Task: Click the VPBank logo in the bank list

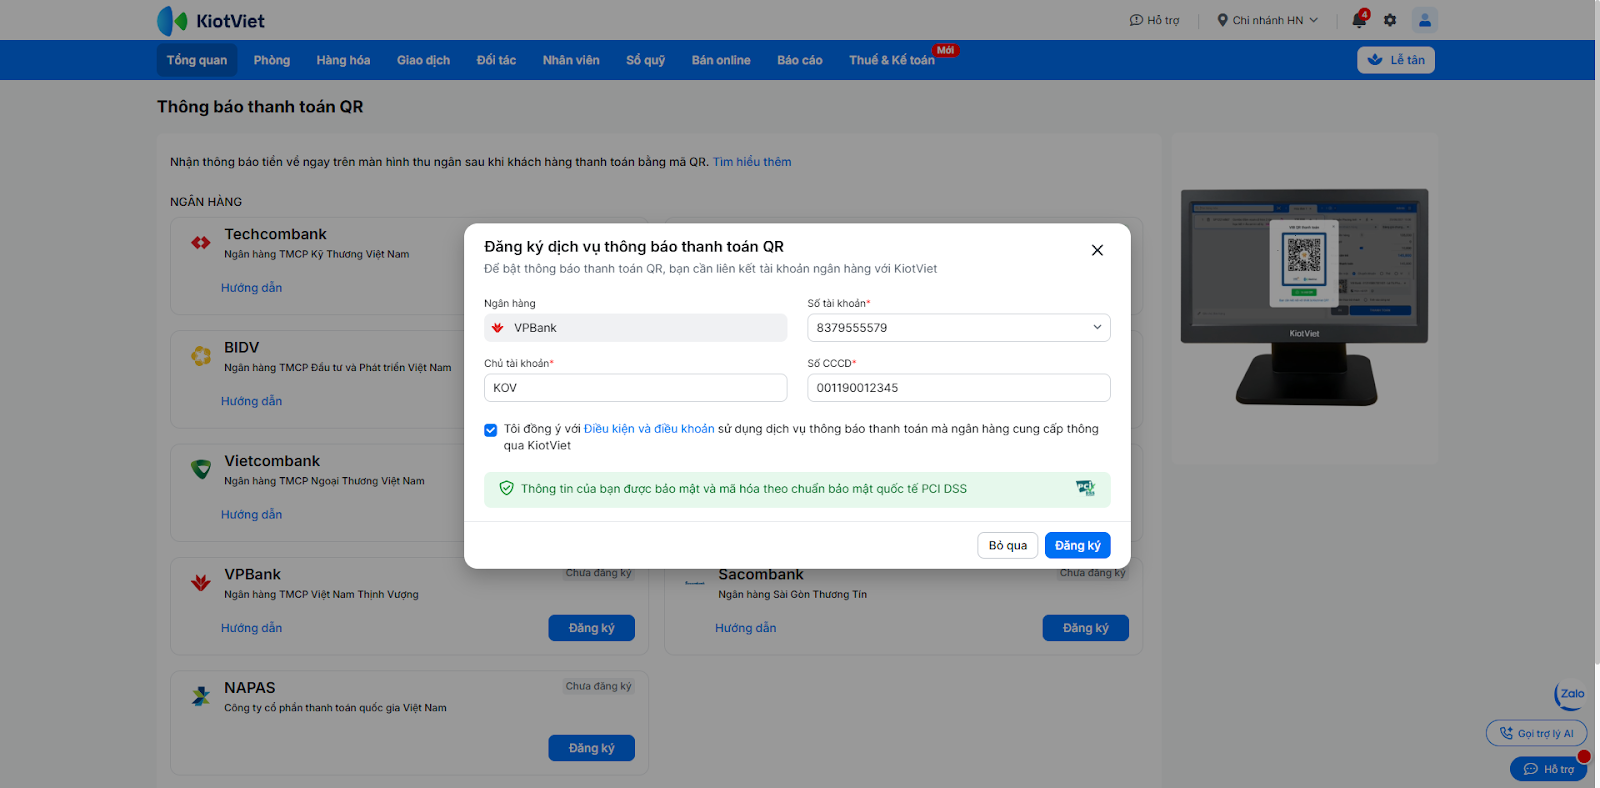Action: pyautogui.click(x=201, y=582)
